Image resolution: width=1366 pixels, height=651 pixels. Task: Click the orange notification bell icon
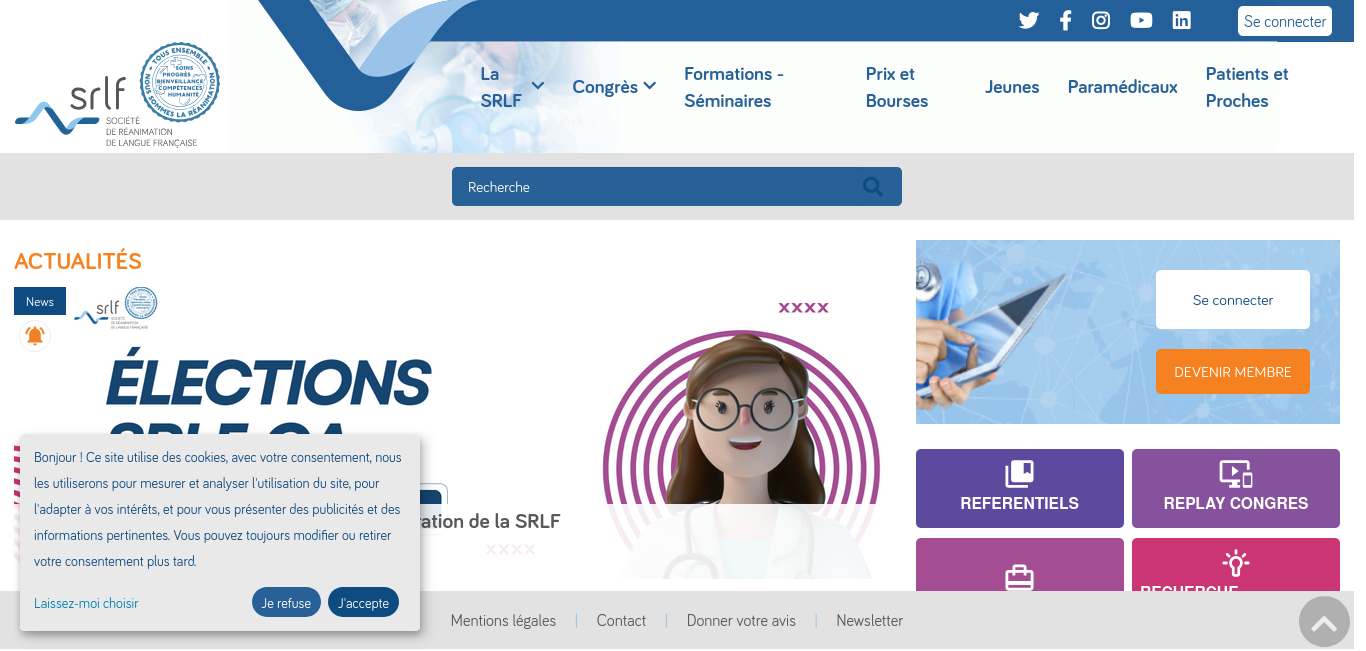pyautogui.click(x=35, y=336)
